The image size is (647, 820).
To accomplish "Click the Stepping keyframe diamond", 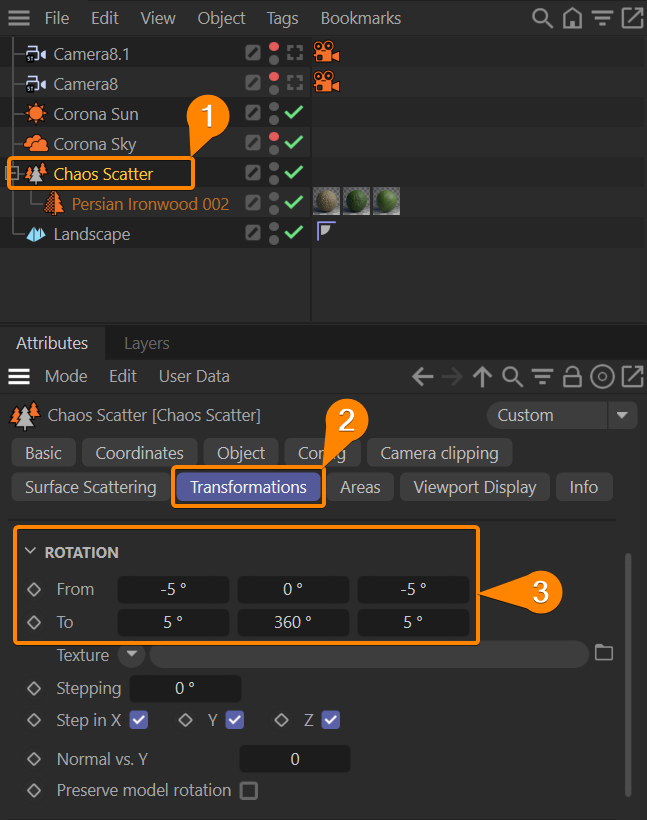I will coord(34,688).
